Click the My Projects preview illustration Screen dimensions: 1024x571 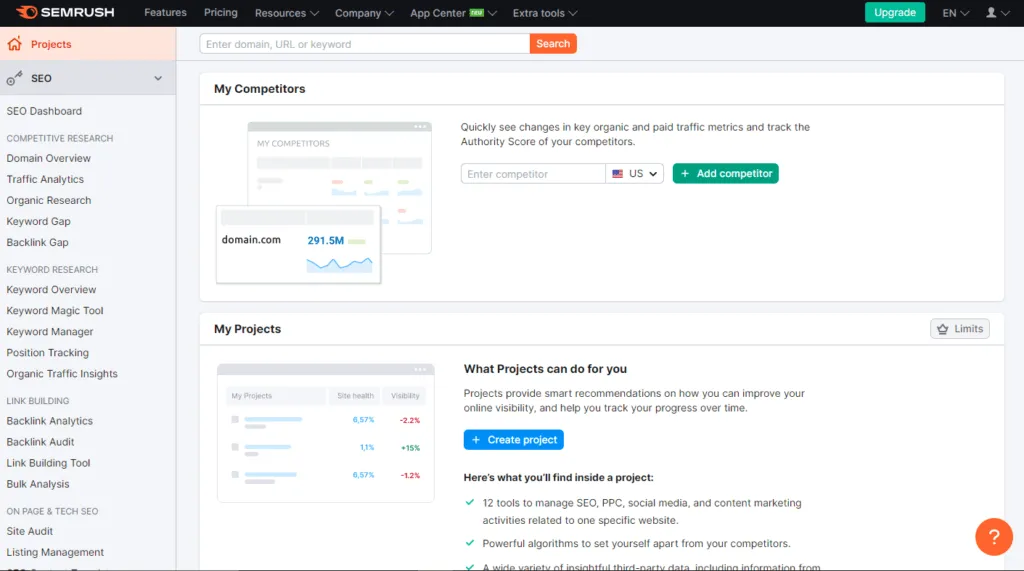coord(326,433)
